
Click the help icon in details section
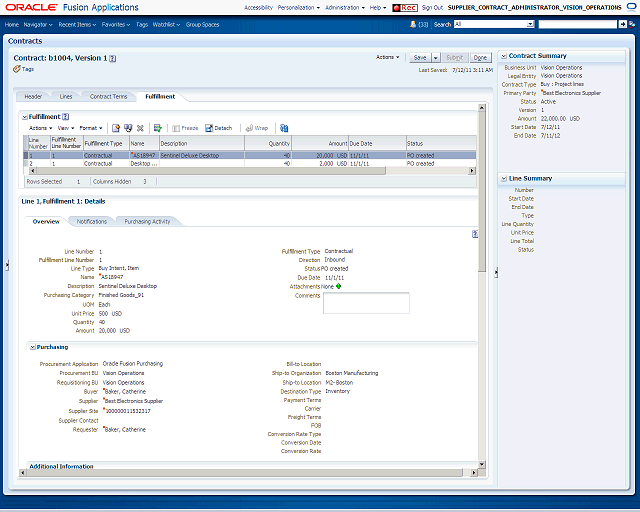(x=475, y=234)
